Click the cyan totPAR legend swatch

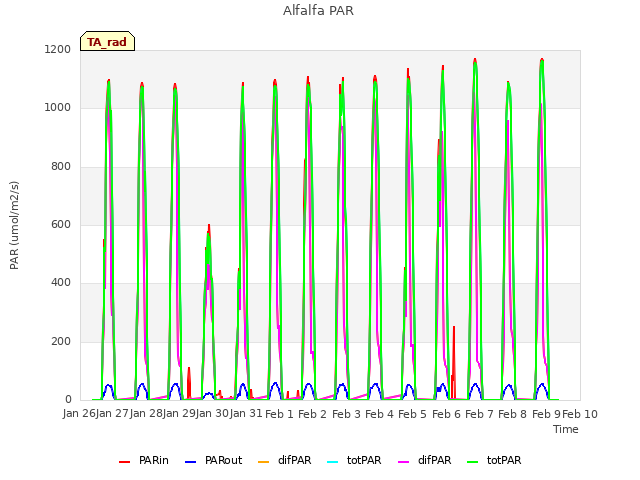click(x=333, y=462)
